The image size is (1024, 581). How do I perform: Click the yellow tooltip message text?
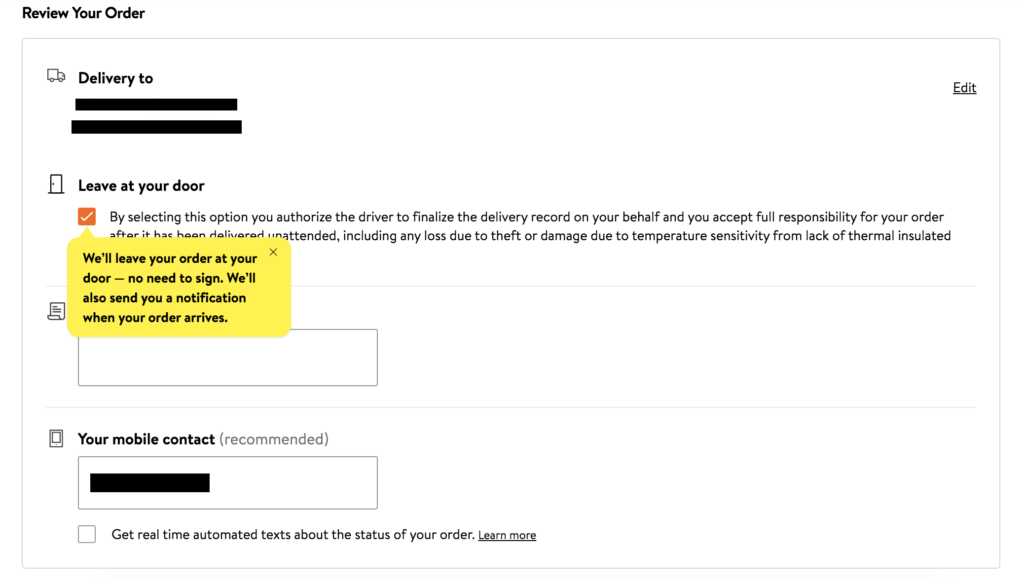(170, 288)
